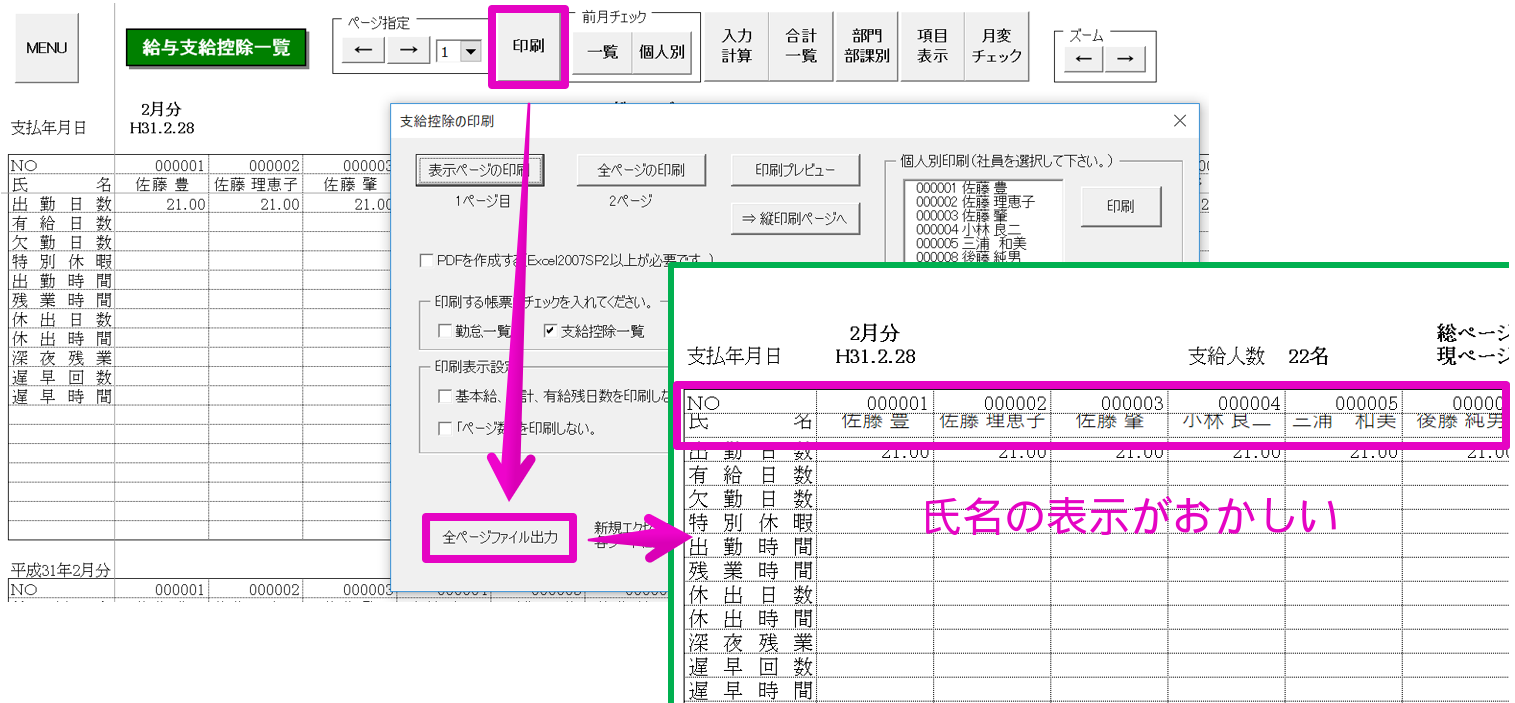This screenshot has width=1515, height=703.
Task: Check 基本給、有給残日数を印刷しない option
Action: [x=446, y=396]
